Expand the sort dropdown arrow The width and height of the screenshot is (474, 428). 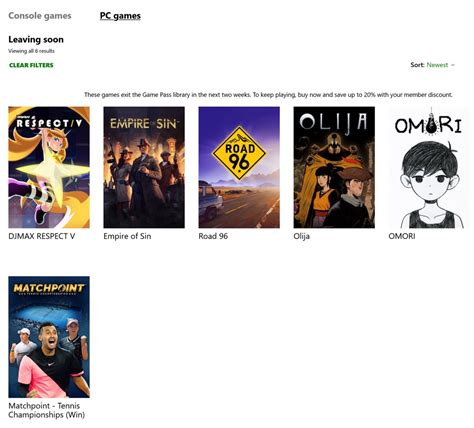[453, 65]
